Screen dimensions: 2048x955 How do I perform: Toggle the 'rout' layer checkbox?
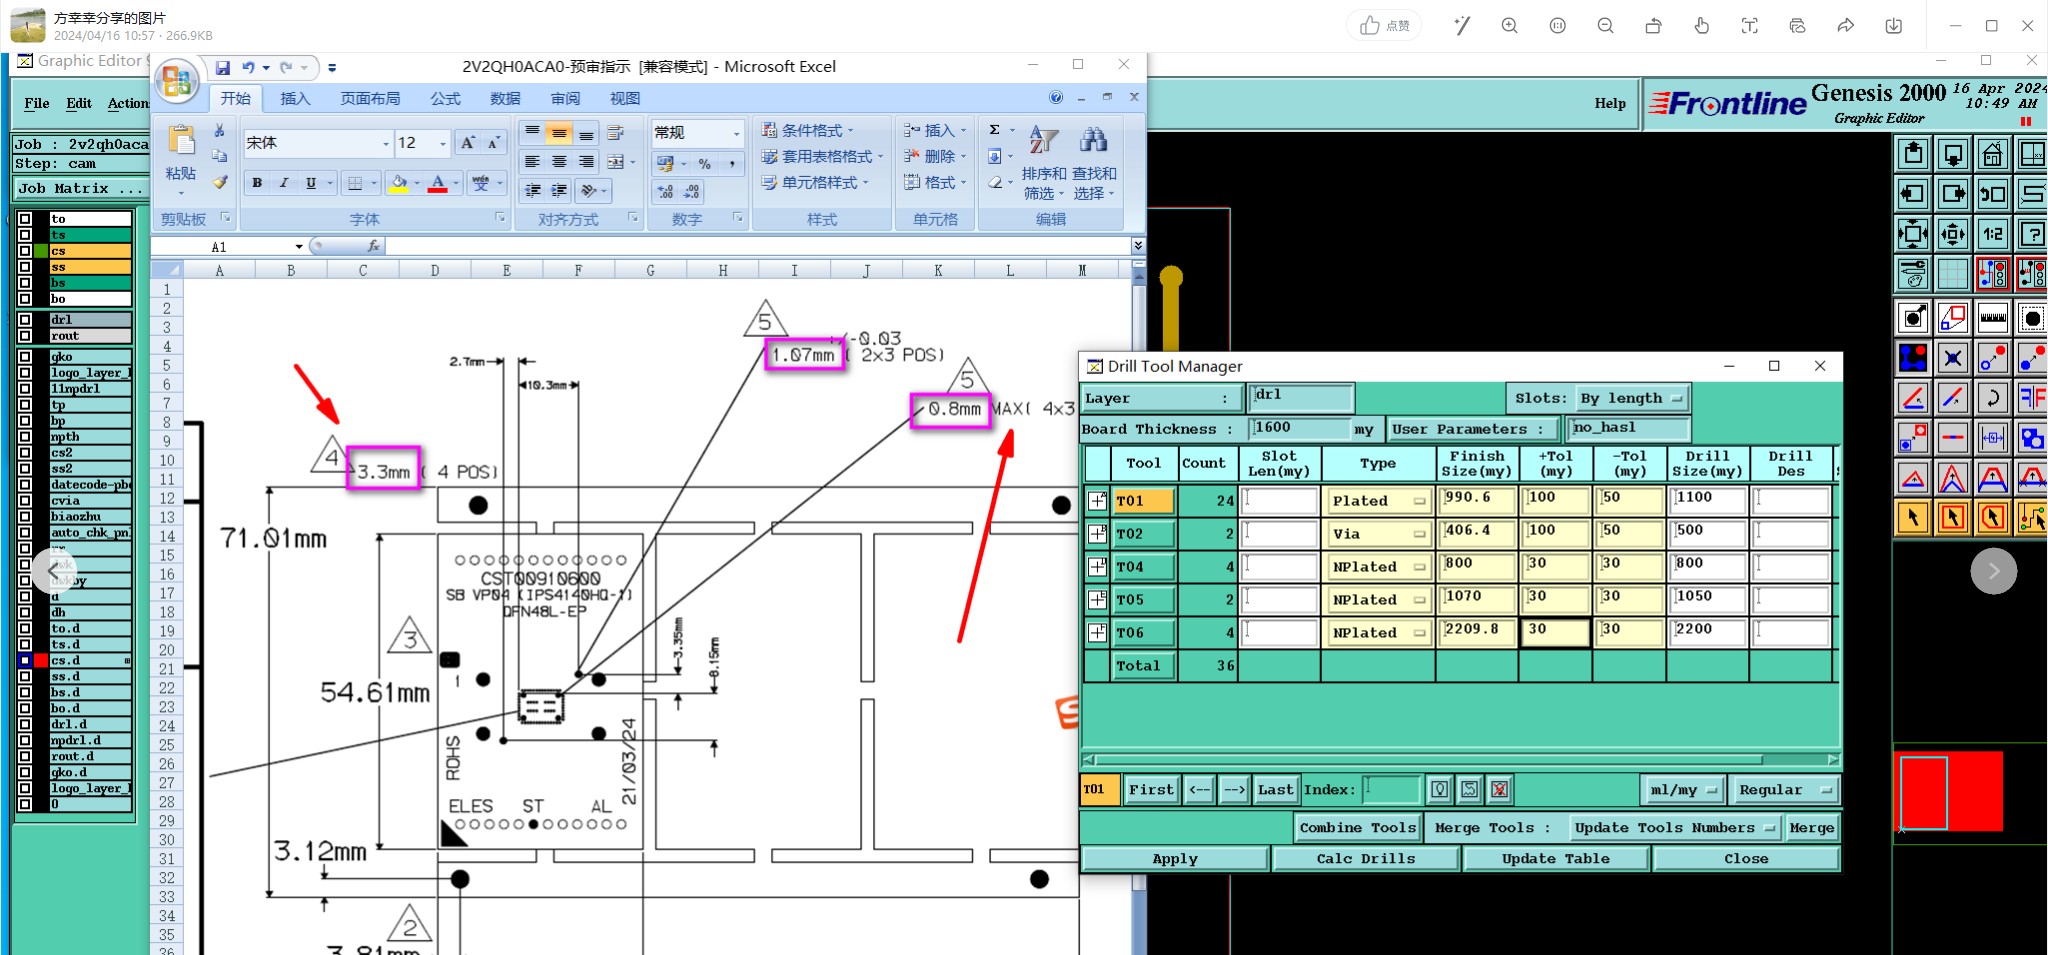click(x=25, y=336)
